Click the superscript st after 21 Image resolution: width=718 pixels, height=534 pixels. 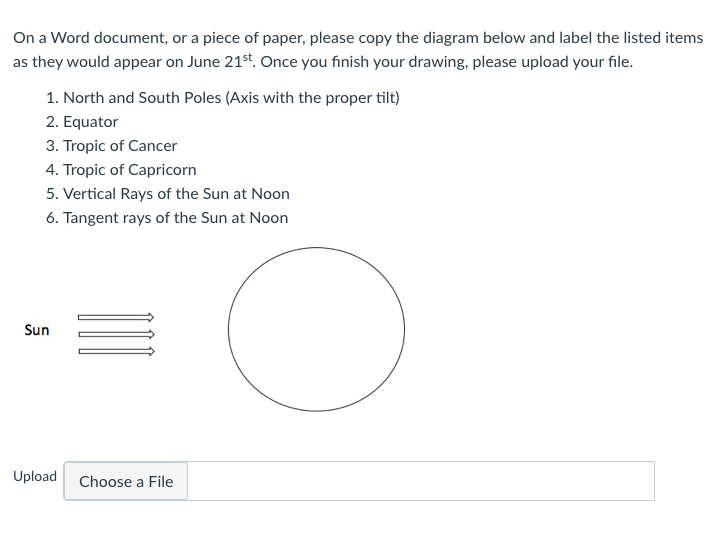247,57
